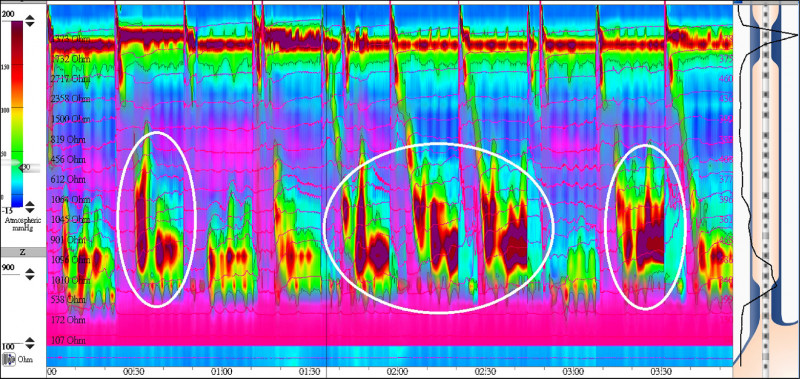Click the Atmospheric mmHg reference label
The image size is (800, 379).
click(x=21, y=224)
